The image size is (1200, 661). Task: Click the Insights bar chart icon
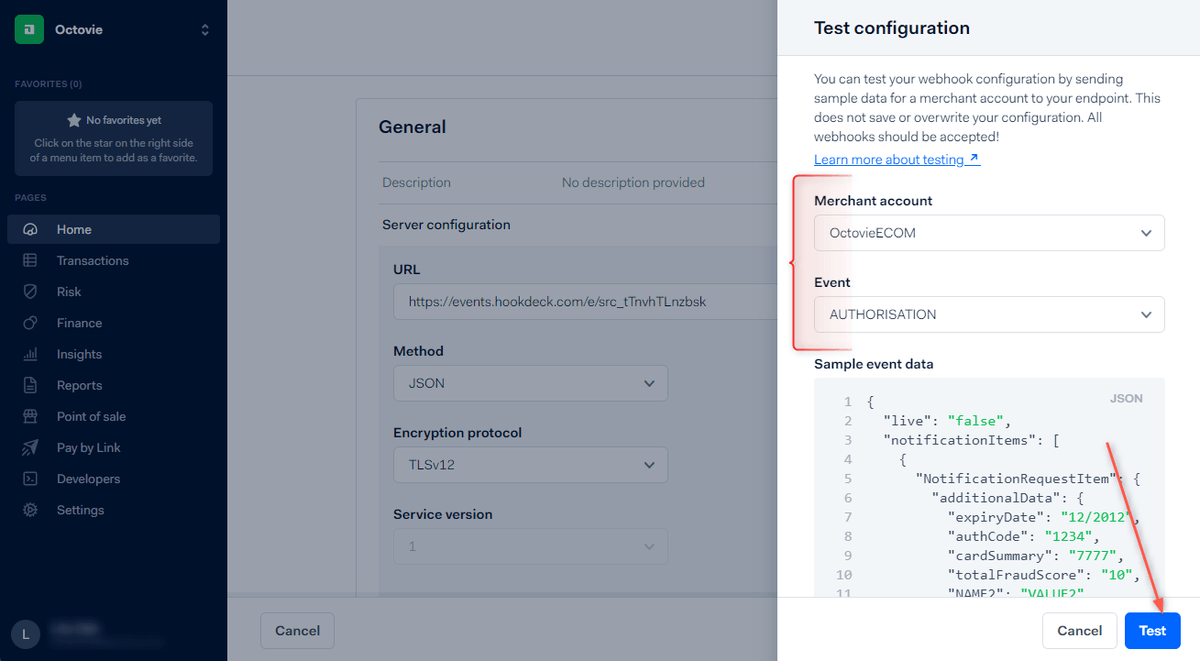[30, 354]
